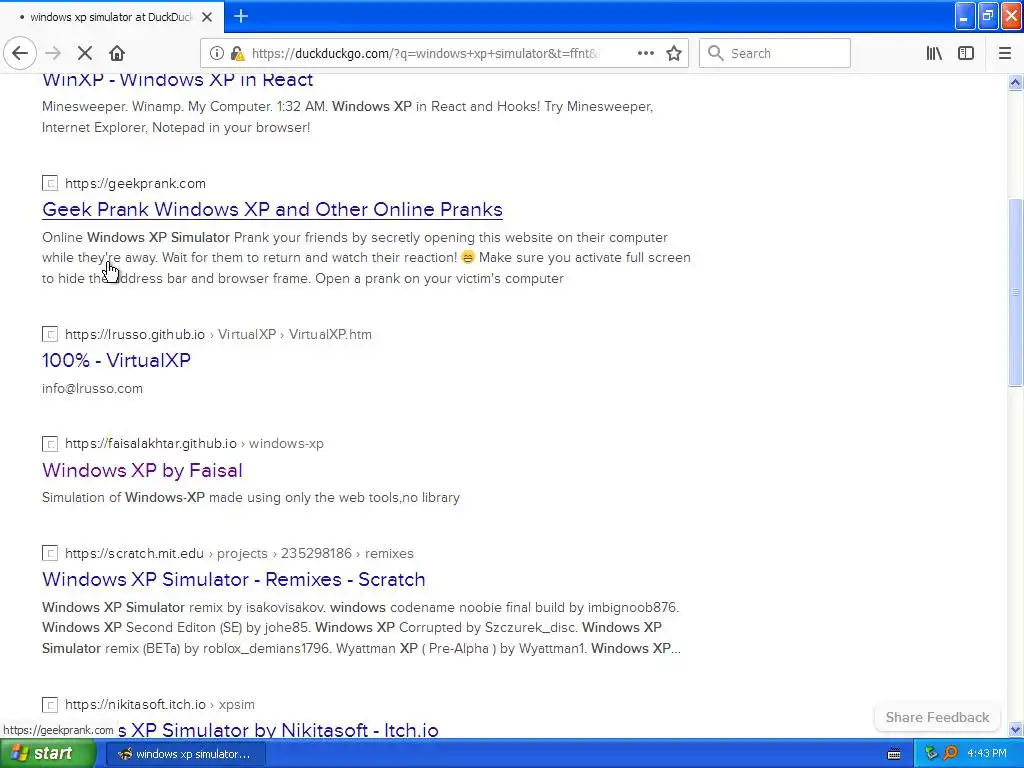Open the Firefox hamburger menu
Screen dimensions: 1024x768
click(x=1005, y=54)
